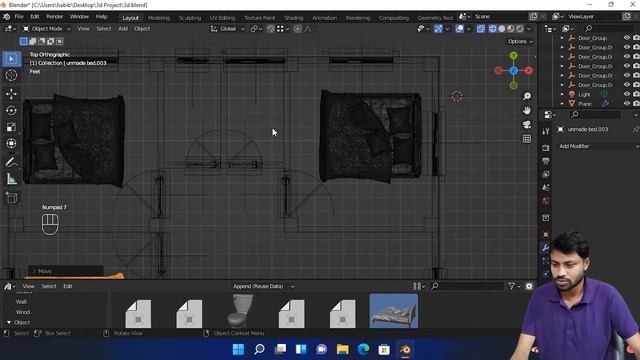Open the Tool properties tab
The image size is (640, 360).
tap(546, 131)
